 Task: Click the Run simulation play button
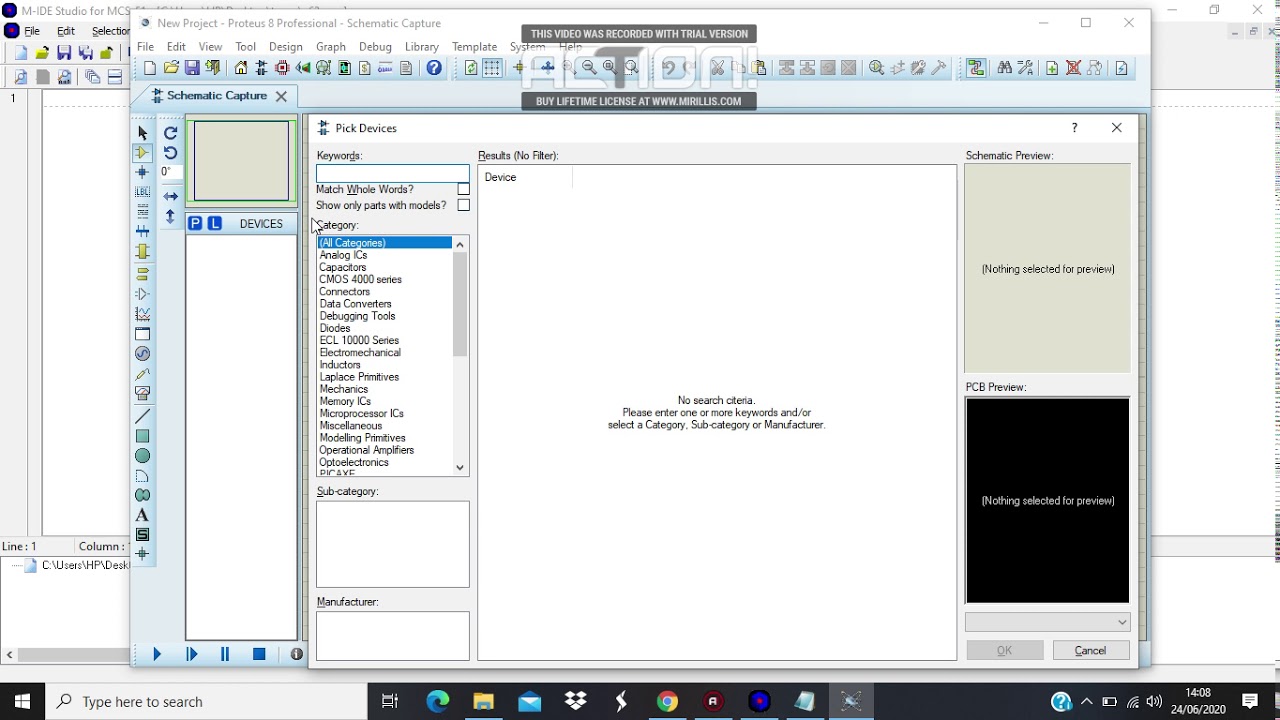pyautogui.click(x=157, y=654)
